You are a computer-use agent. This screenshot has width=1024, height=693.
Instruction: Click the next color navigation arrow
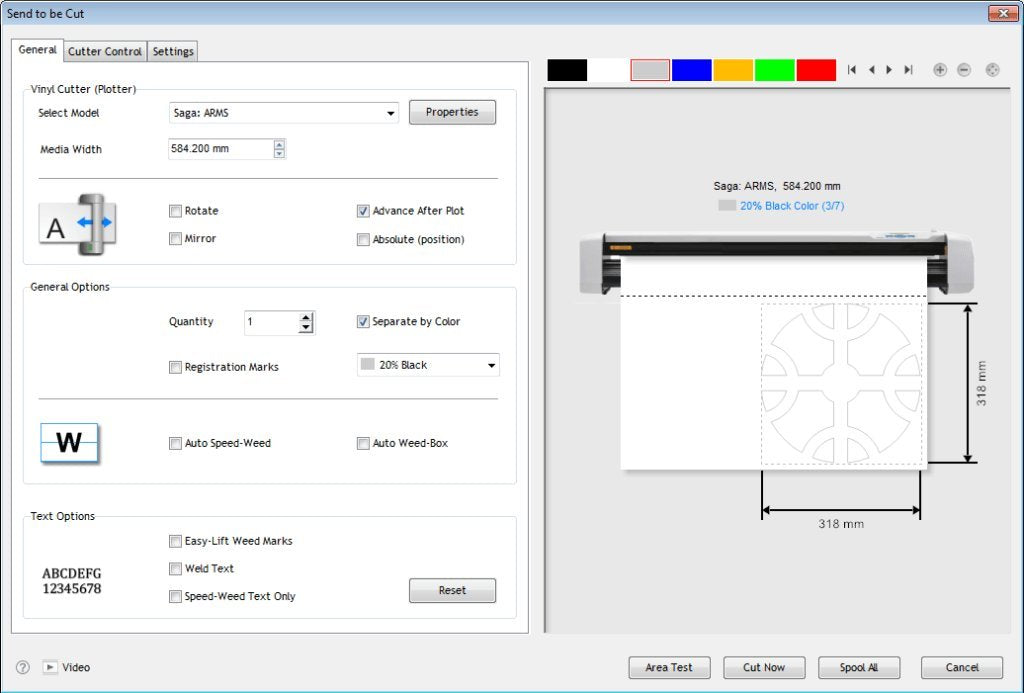coord(889,69)
